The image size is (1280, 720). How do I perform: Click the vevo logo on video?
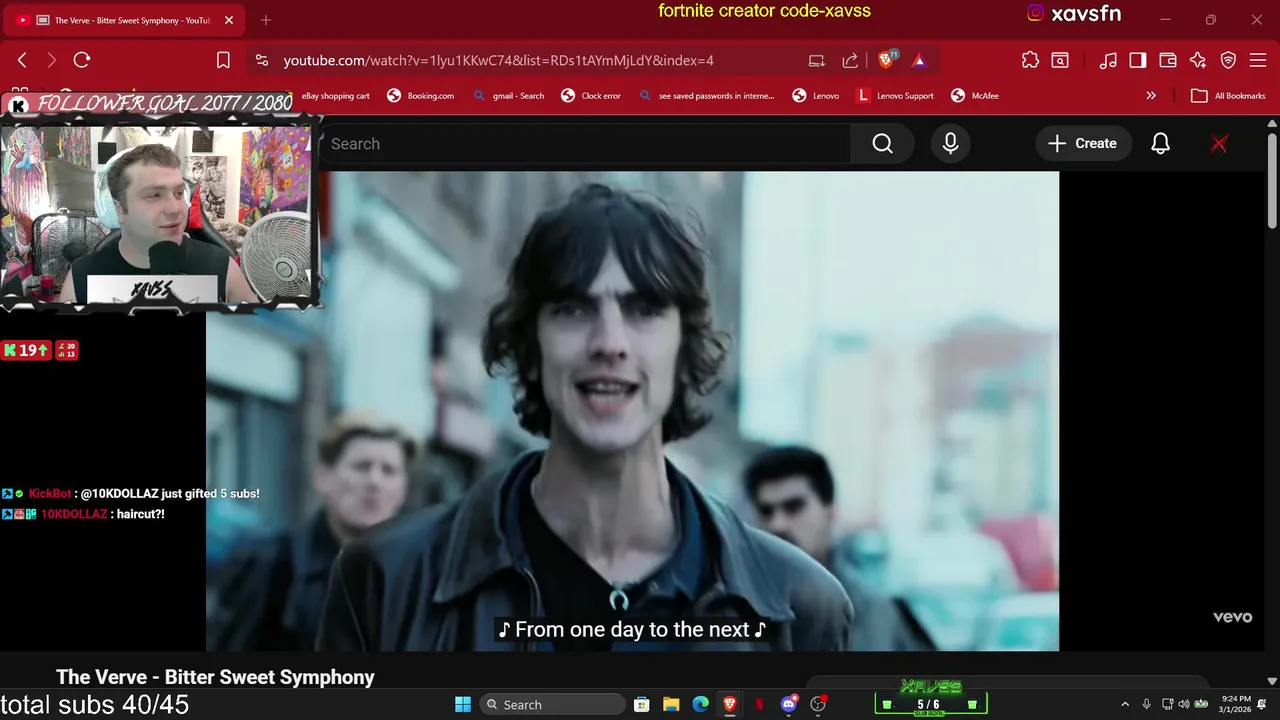[1232, 617]
